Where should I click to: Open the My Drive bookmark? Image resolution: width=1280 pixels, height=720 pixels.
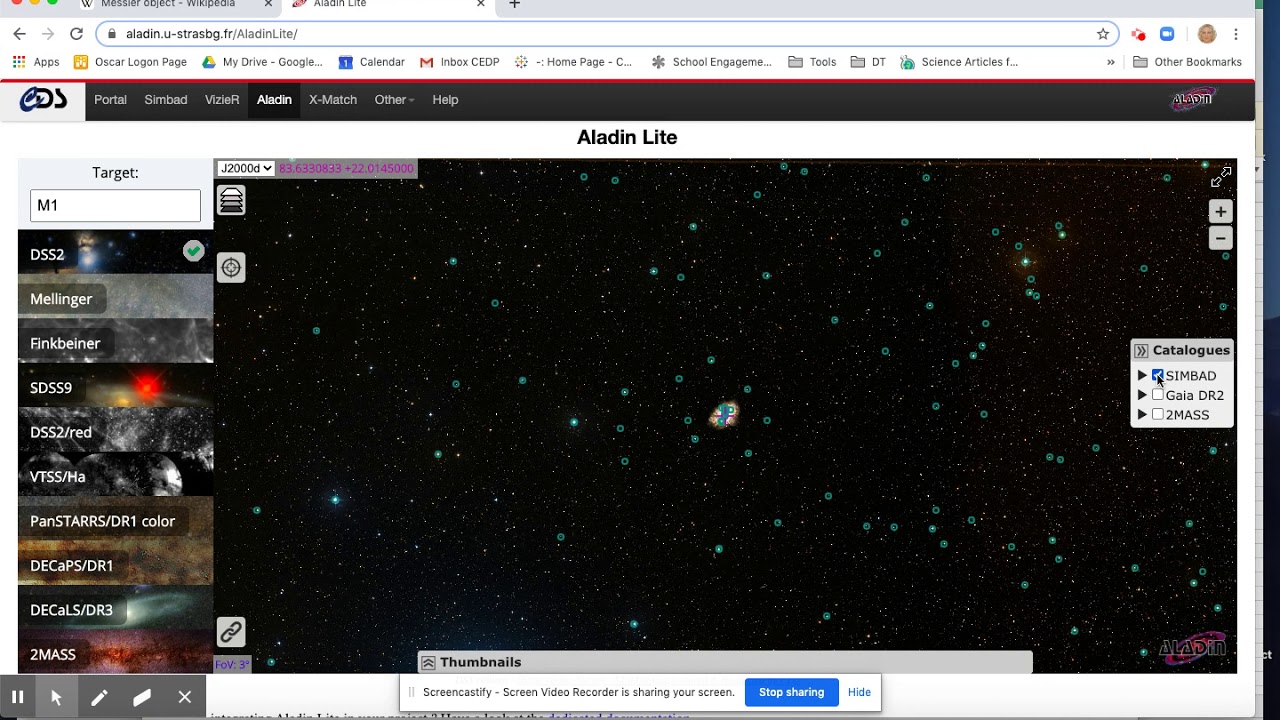[x=263, y=62]
